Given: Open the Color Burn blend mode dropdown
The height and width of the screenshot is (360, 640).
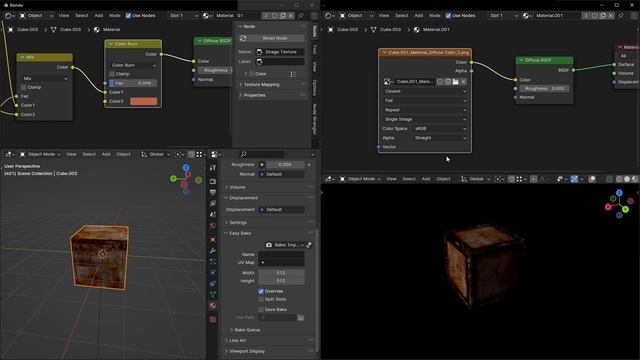Looking at the screenshot, I should [x=133, y=65].
